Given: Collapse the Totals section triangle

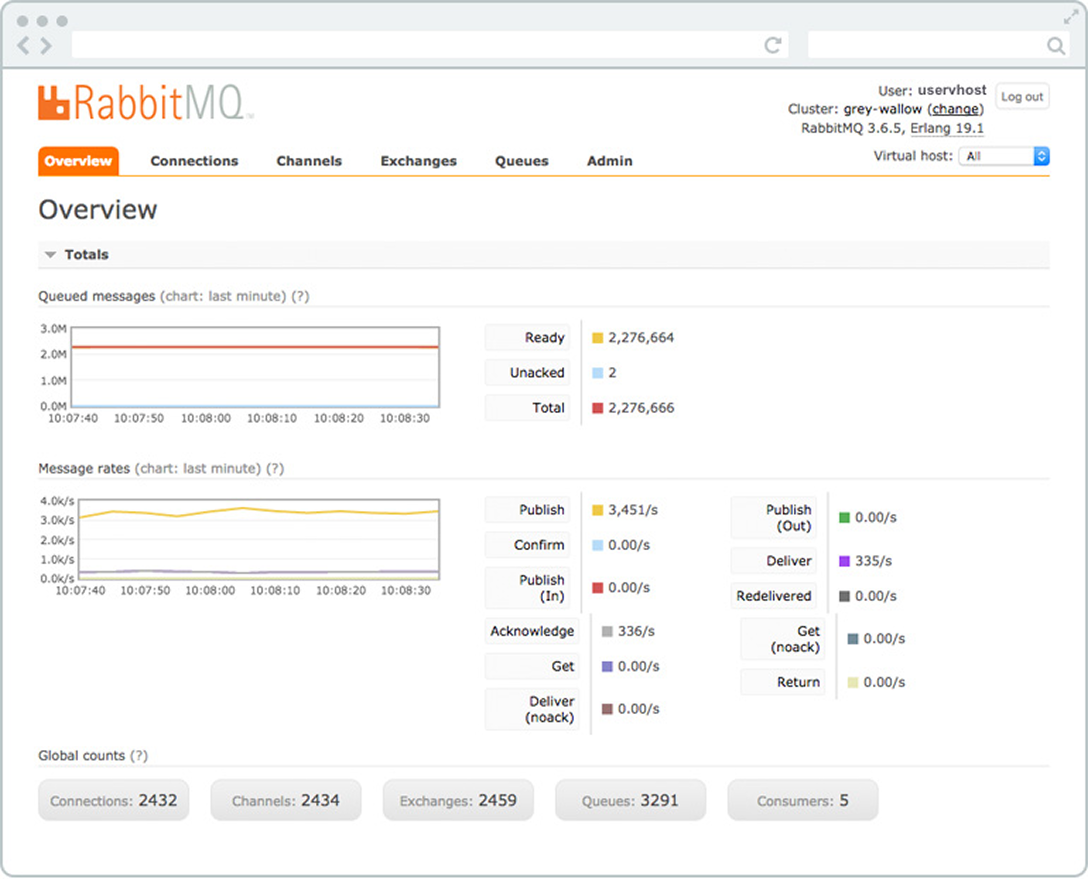Looking at the screenshot, I should pyautogui.click(x=50, y=255).
